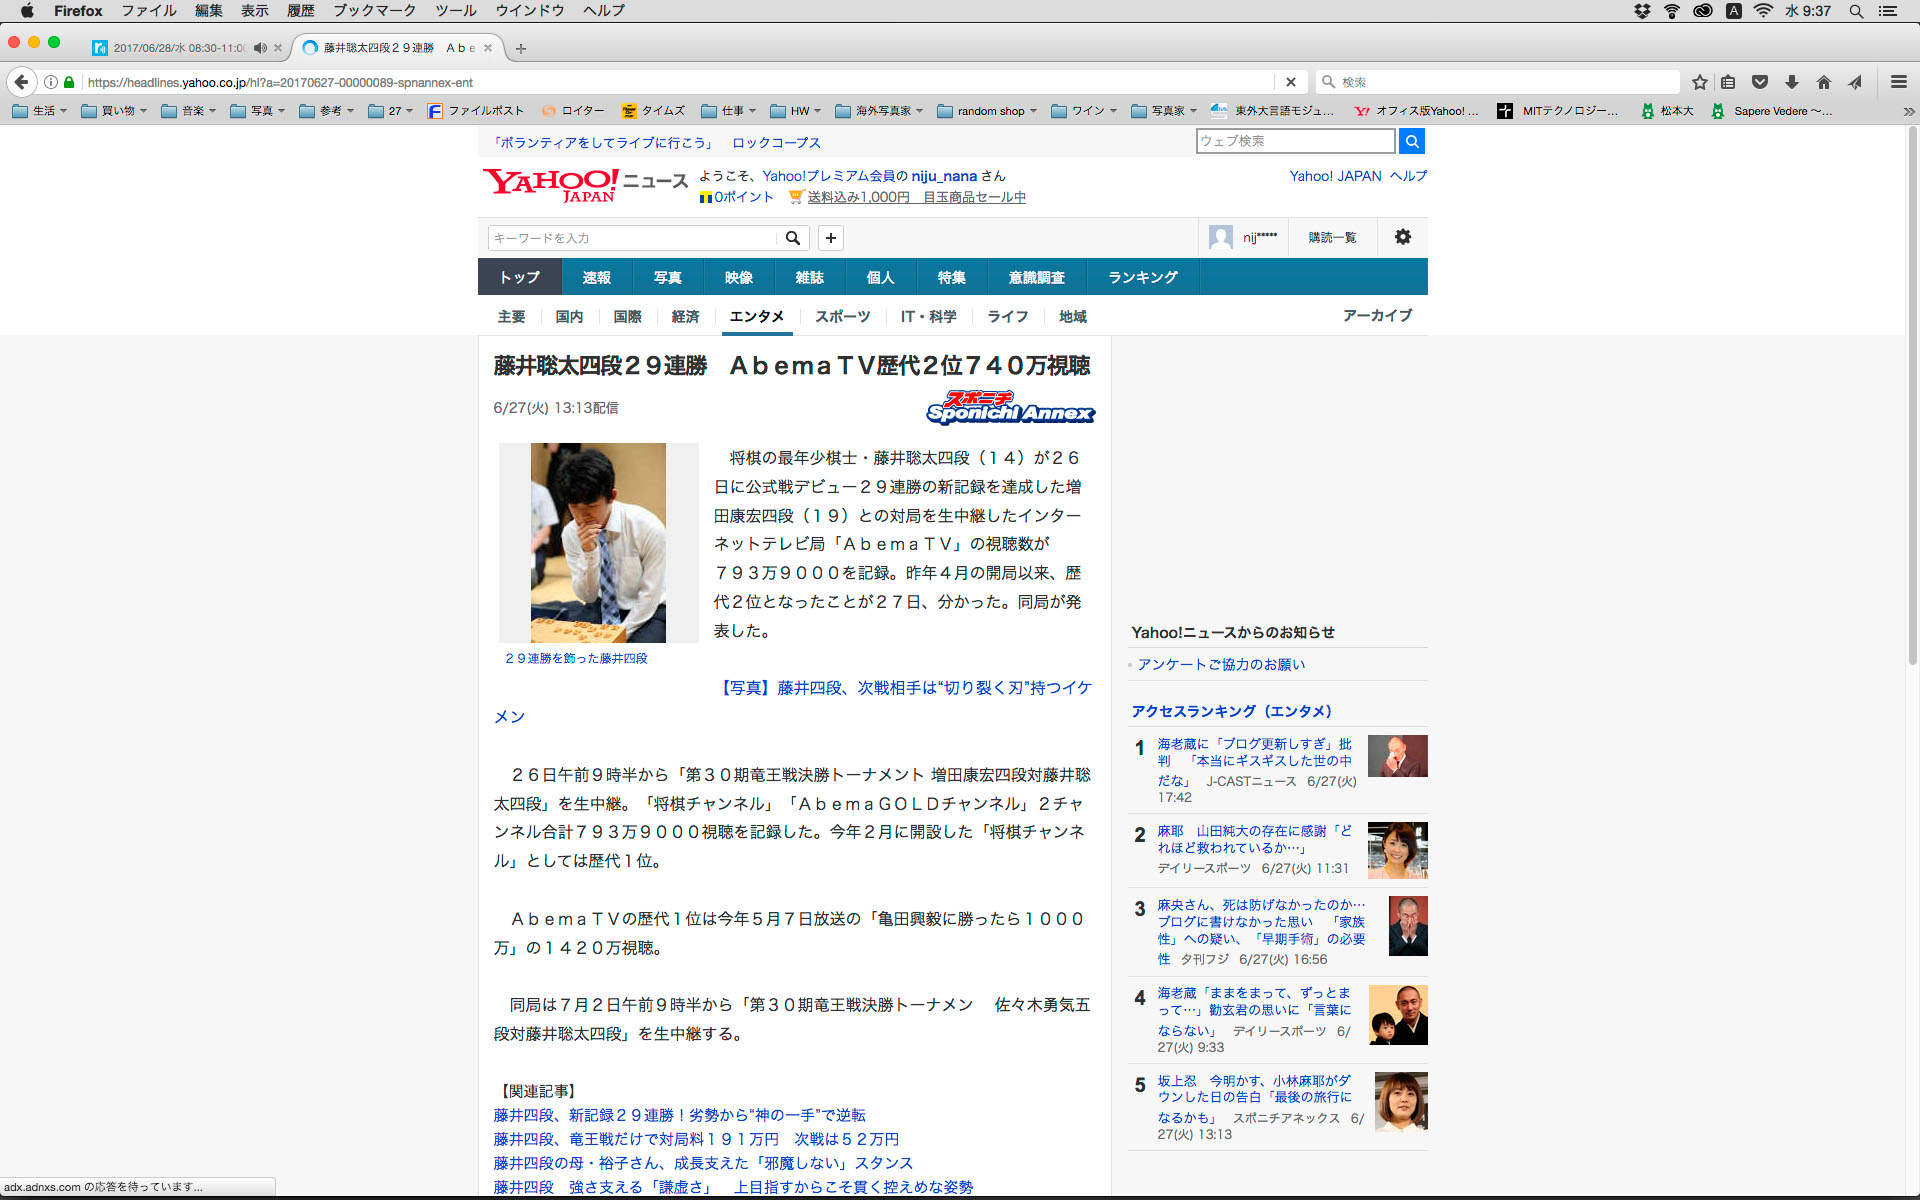Click the blue web search magnifier button

tap(1411, 141)
